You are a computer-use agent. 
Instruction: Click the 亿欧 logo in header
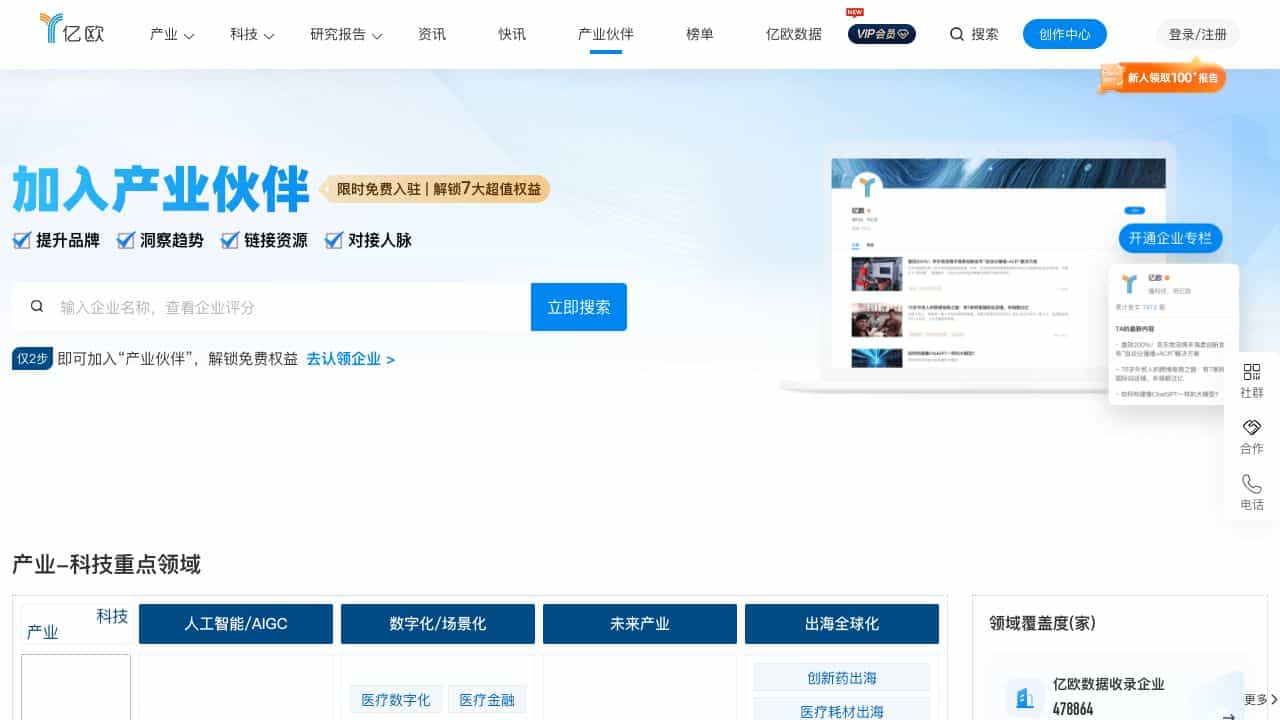pos(72,29)
